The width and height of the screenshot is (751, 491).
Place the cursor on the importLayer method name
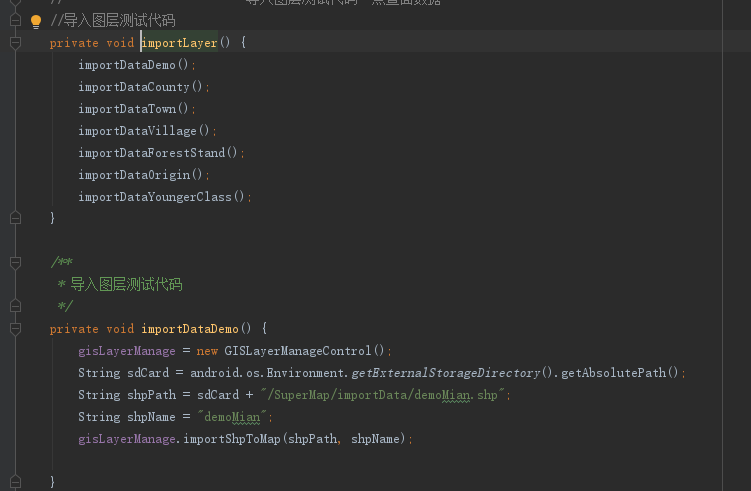(180, 43)
